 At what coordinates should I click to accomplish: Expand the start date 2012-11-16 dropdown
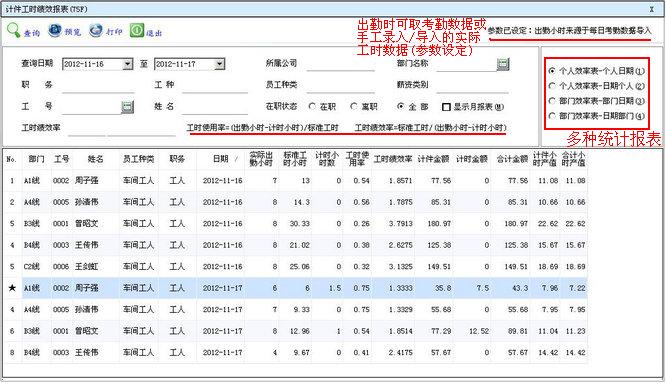tap(127, 64)
